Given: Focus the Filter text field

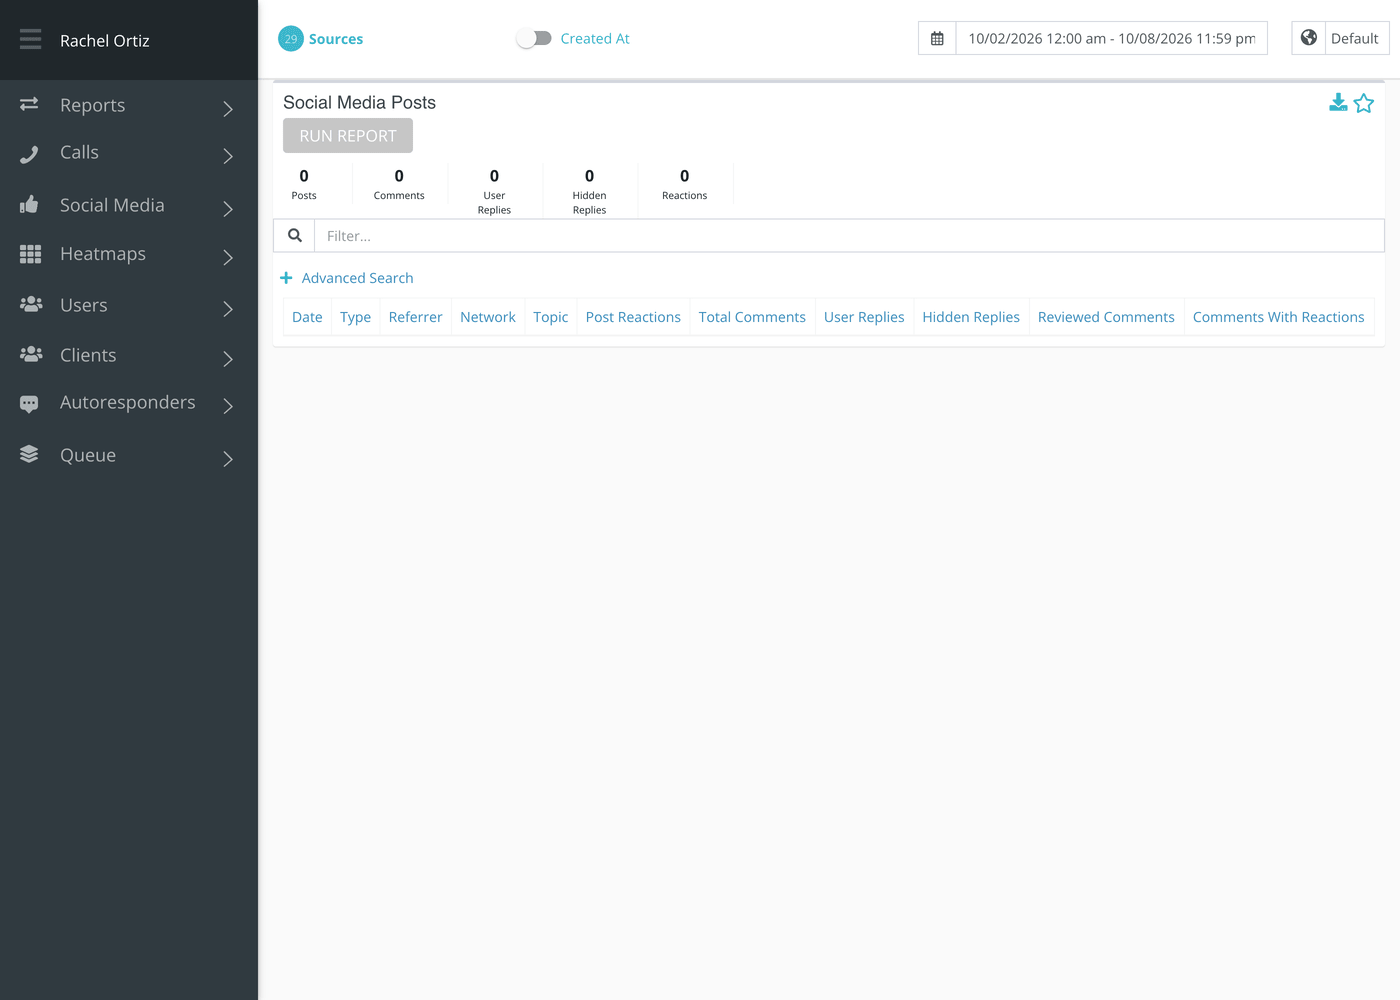Looking at the screenshot, I should (x=849, y=236).
